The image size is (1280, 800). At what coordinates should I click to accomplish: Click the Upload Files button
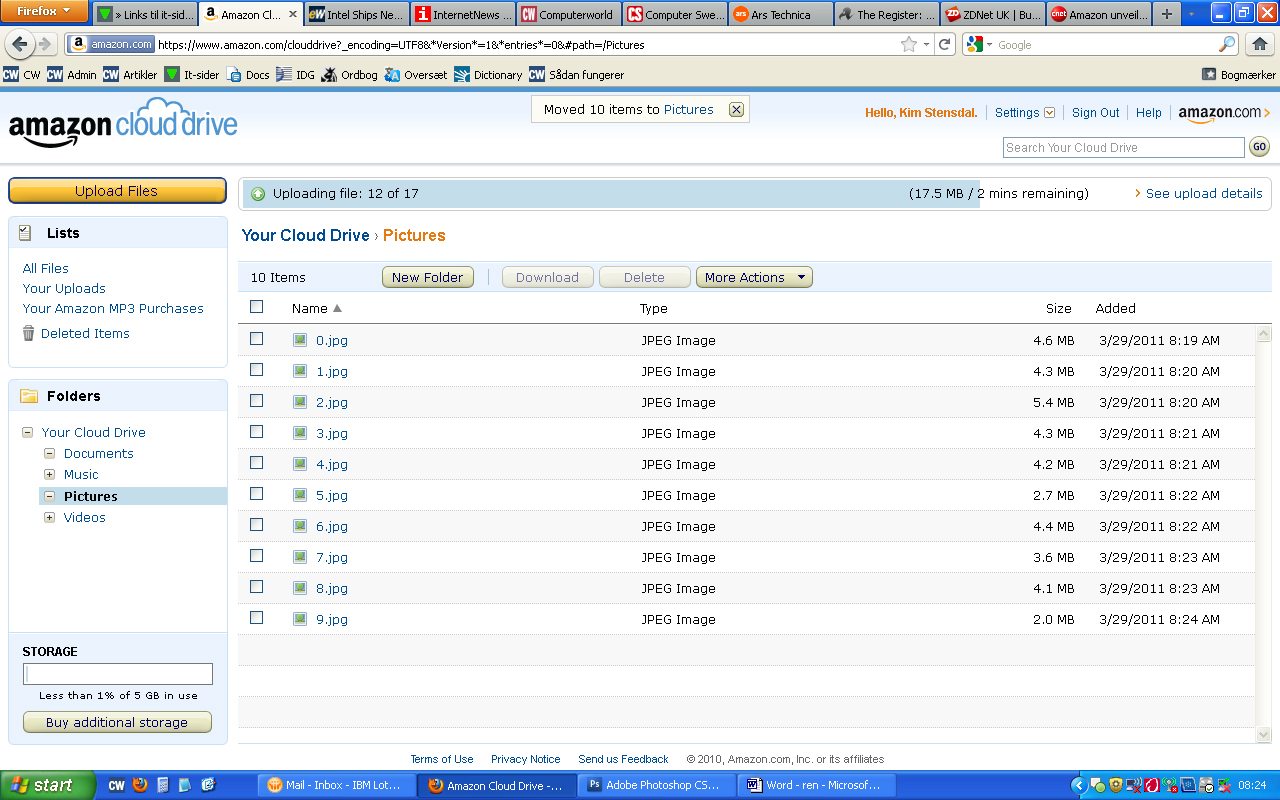point(117,191)
